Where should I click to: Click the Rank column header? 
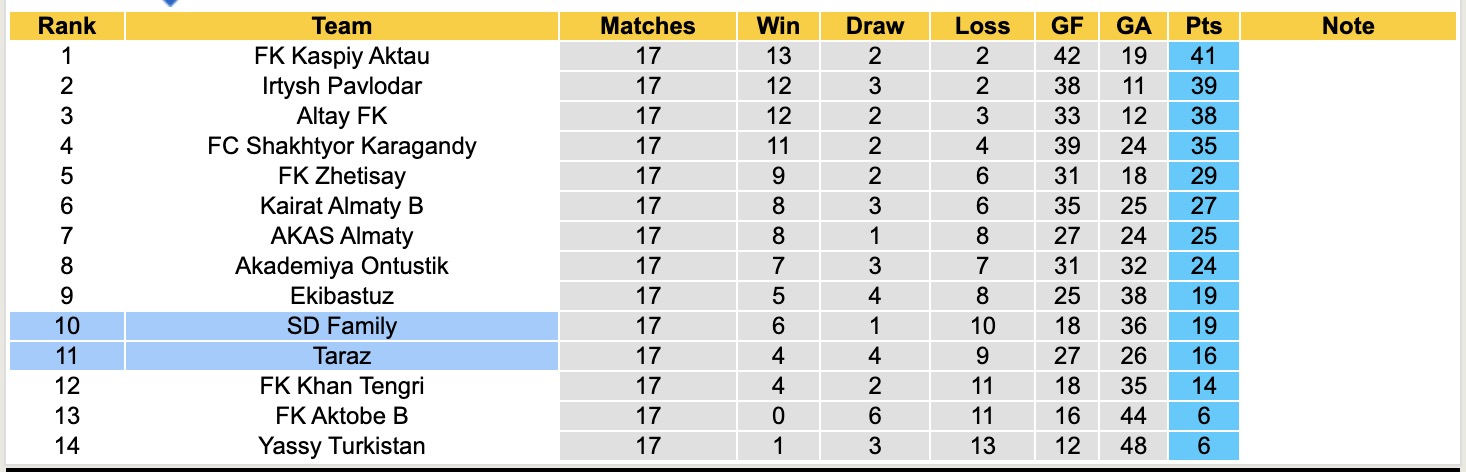tap(67, 26)
